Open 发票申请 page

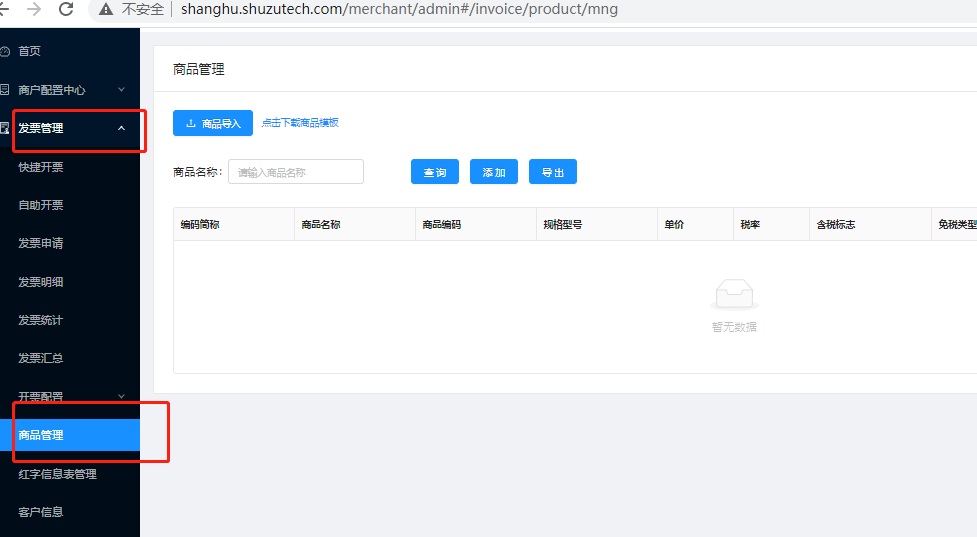pyautogui.click(x=41, y=243)
